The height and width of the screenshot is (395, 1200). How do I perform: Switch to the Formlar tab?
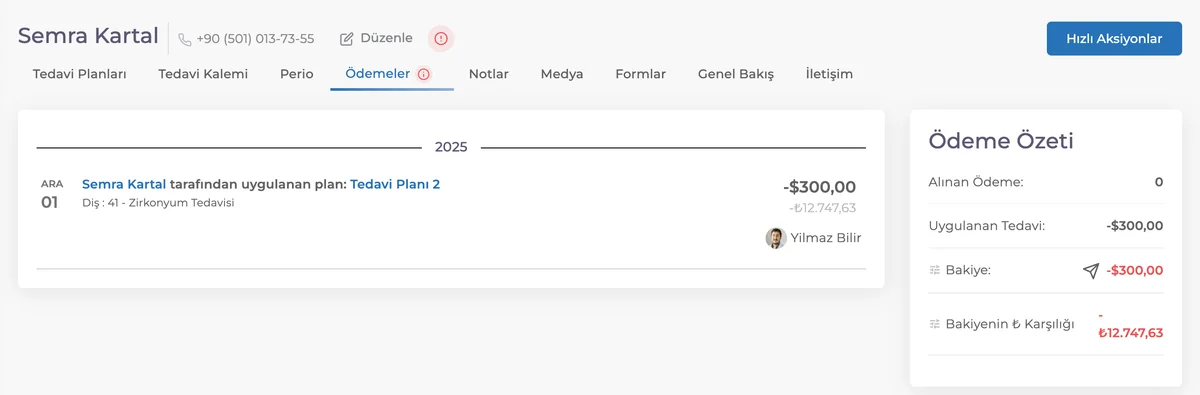pyautogui.click(x=641, y=74)
